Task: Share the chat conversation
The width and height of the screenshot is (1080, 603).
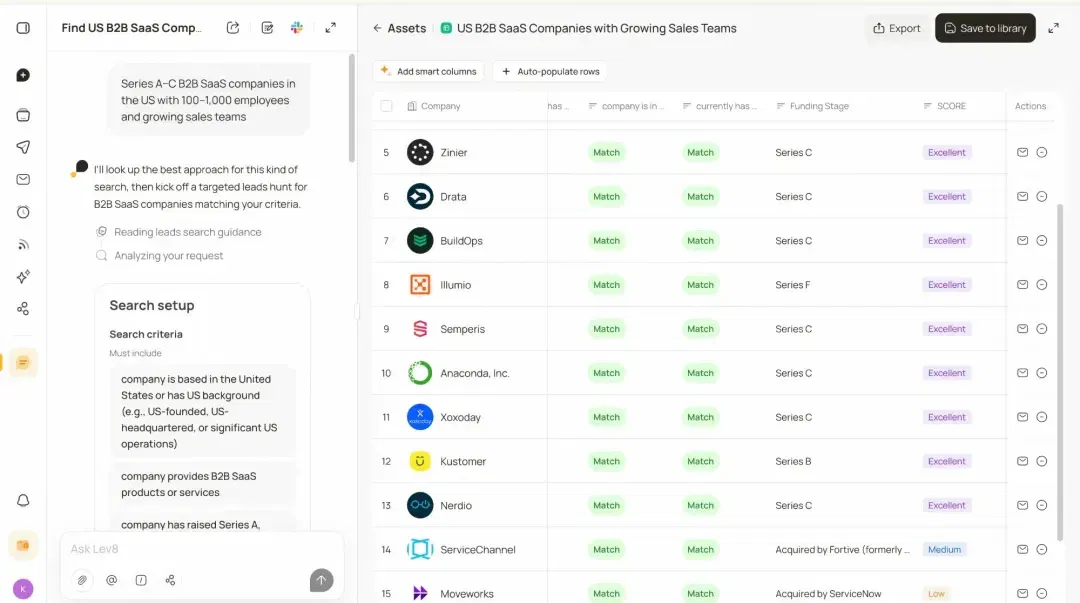Action: tap(233, 28)
